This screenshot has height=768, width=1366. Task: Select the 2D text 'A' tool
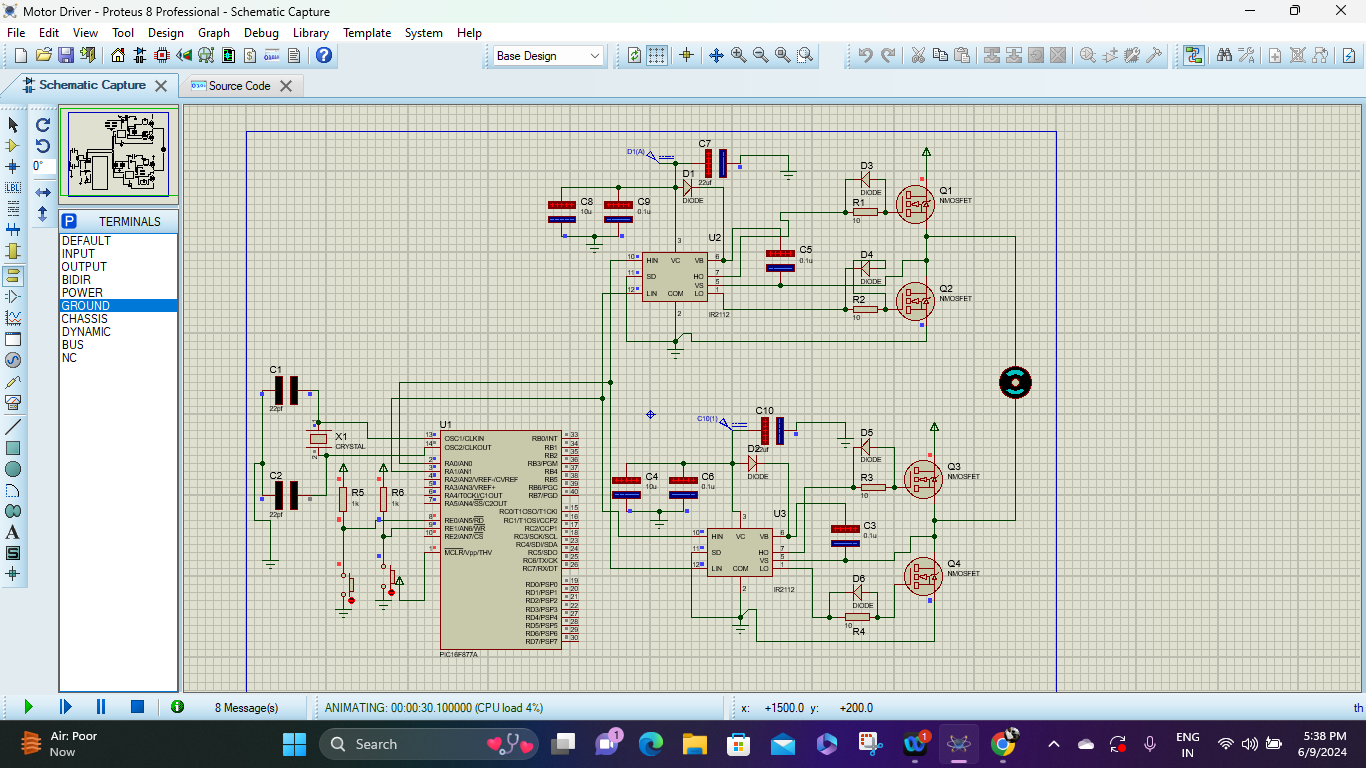click(x=13, y=532)
